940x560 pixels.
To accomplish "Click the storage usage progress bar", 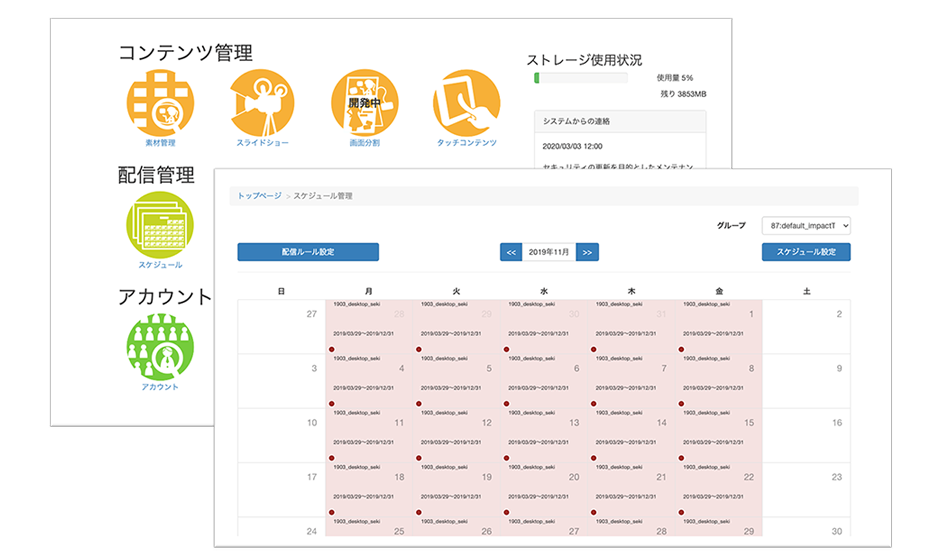I will (x=581, y=78).
